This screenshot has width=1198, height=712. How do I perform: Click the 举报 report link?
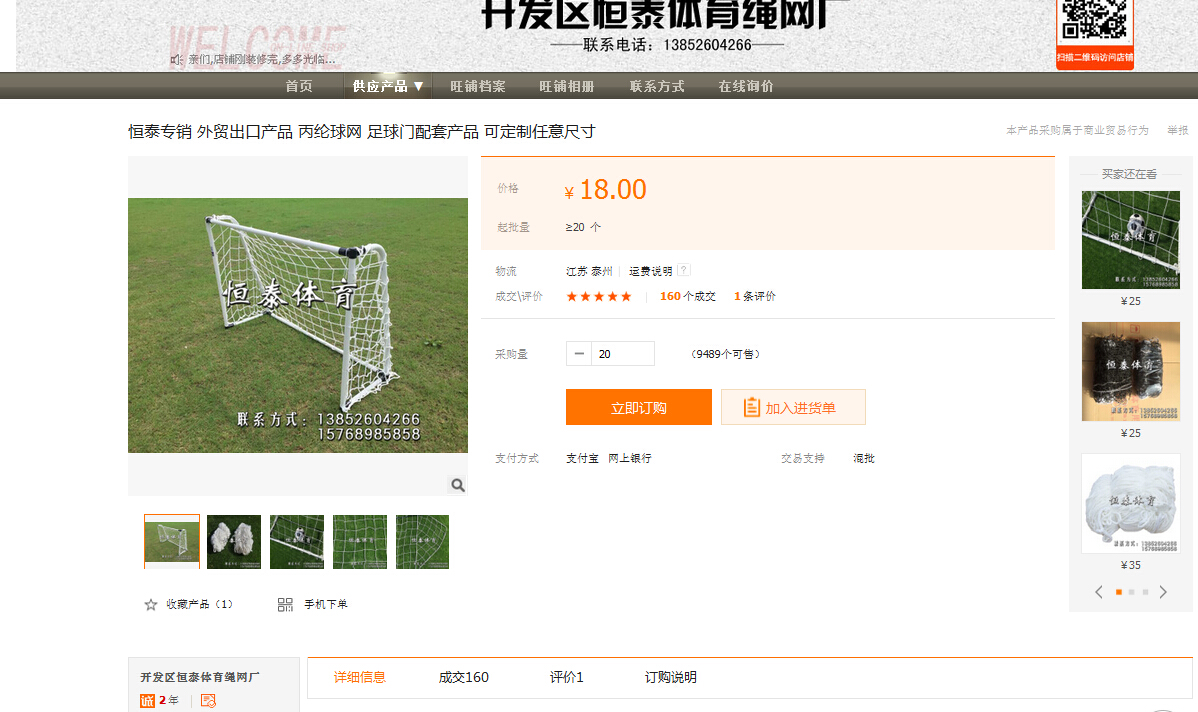1177,131
